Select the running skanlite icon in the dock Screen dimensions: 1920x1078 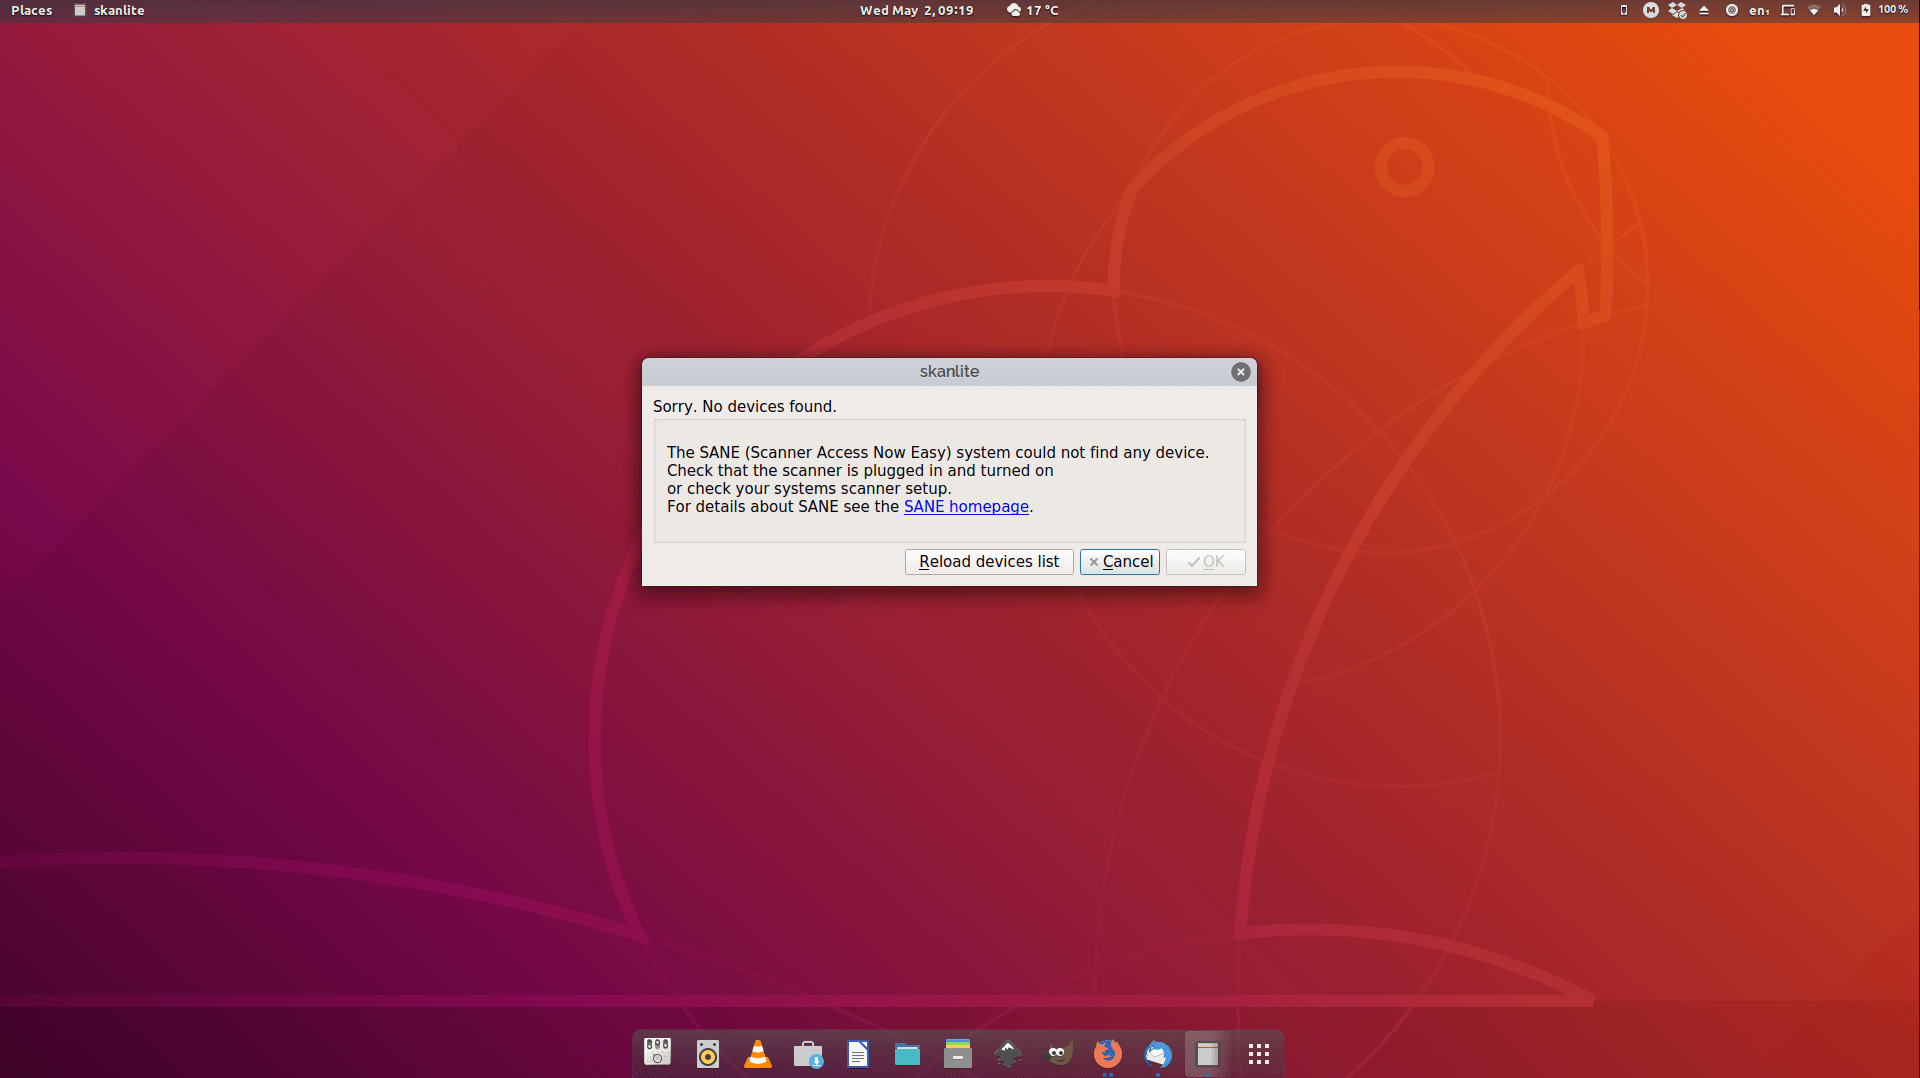tap(1208, 1054)
